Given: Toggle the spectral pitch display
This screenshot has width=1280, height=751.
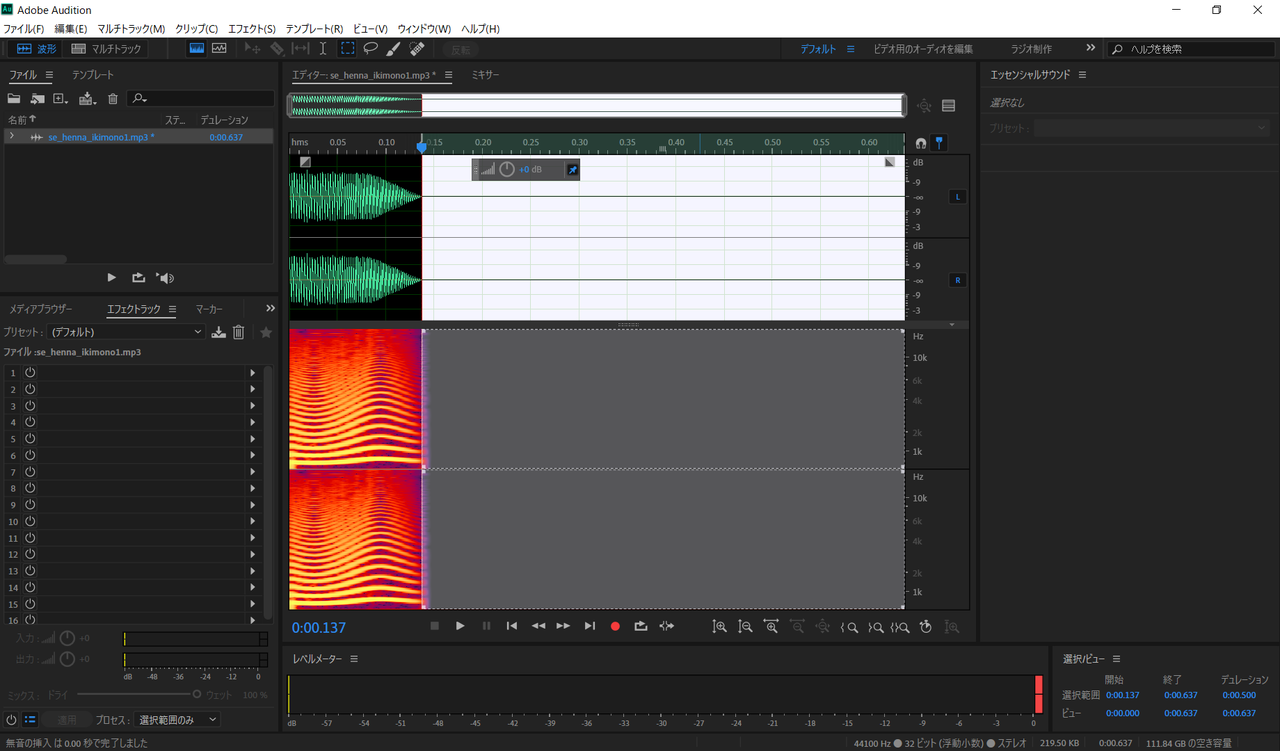Looking at the screenshot, I should pyautogui.click(x=219, y=48).
